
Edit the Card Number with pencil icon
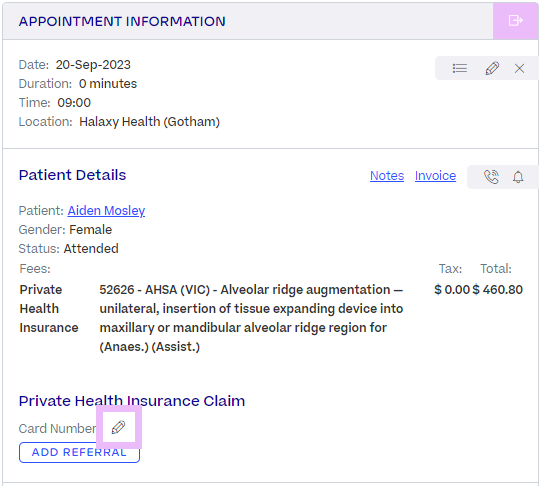(118, 427)
